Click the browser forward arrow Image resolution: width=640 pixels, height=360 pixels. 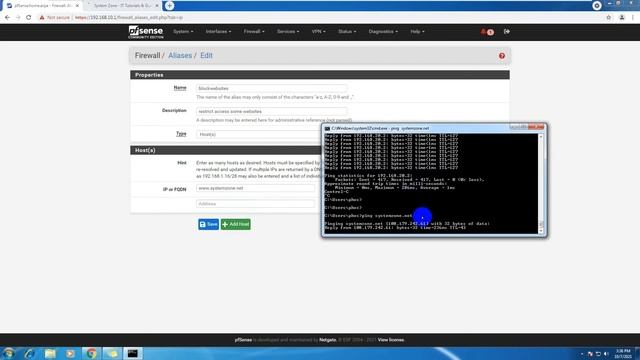pyautogui.click(x=18, y=18)
